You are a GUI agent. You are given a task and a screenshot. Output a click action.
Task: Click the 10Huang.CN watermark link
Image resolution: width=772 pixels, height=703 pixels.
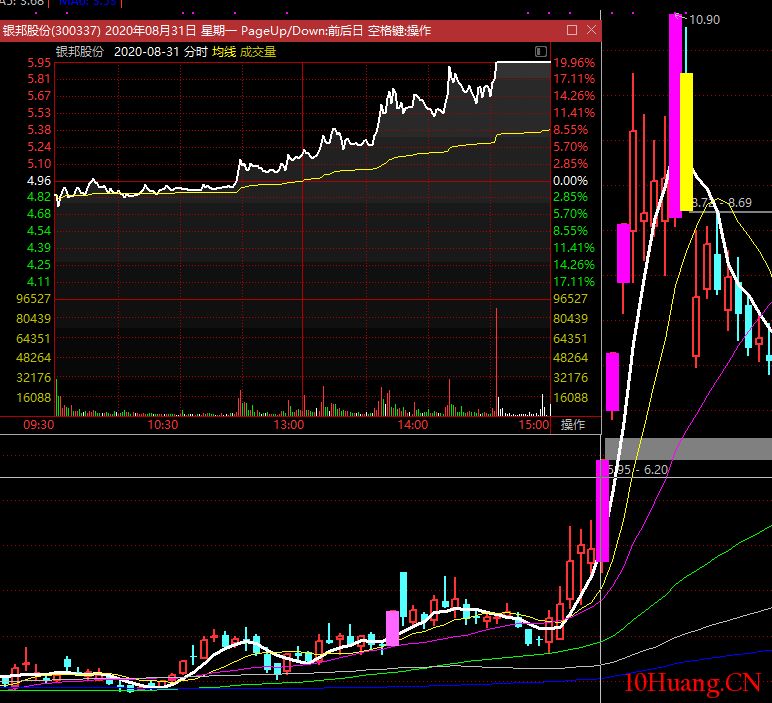[x=692, y=684]
